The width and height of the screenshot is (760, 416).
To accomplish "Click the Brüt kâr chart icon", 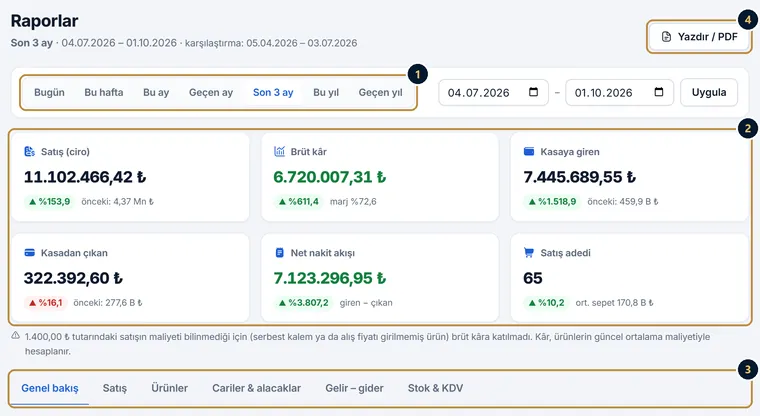I will click(280, 152).
